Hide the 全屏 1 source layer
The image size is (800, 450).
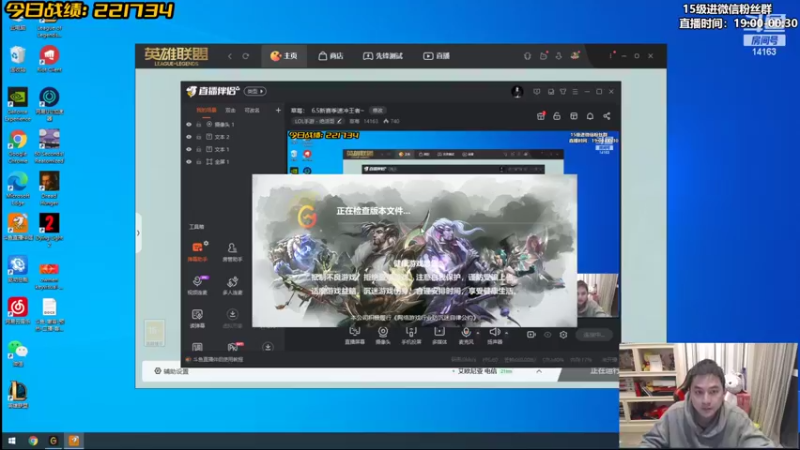point(189,162)
